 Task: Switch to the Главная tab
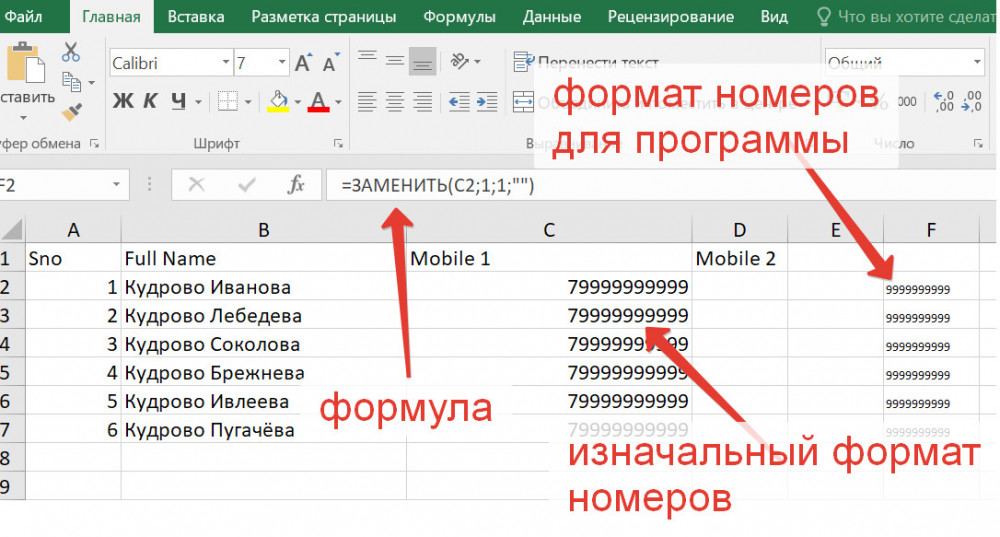[112, 17]
